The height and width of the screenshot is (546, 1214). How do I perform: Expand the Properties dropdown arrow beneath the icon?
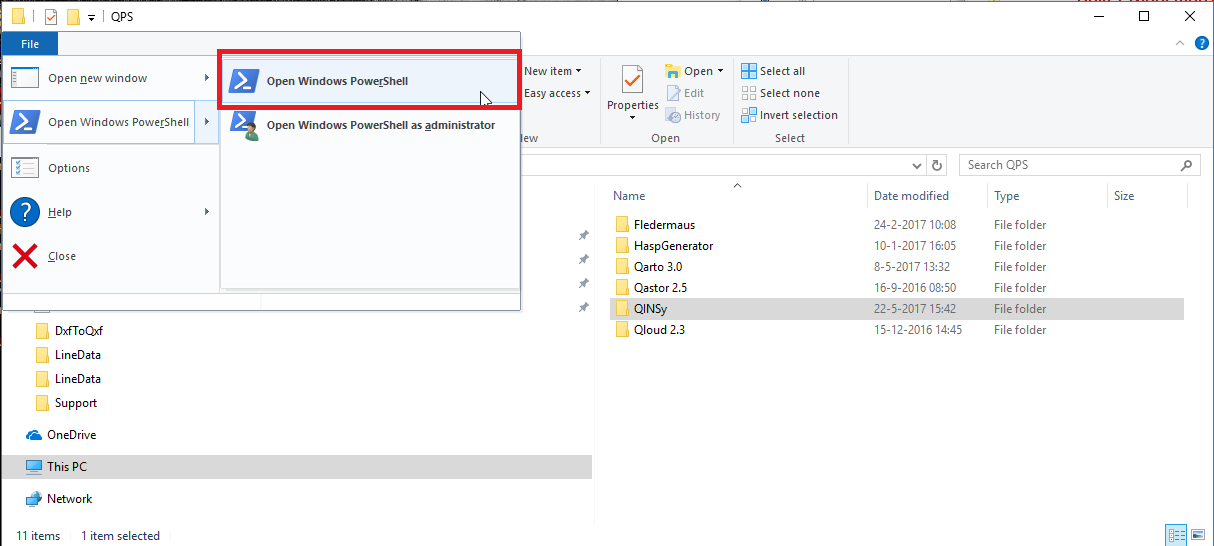tap(633, 118)
